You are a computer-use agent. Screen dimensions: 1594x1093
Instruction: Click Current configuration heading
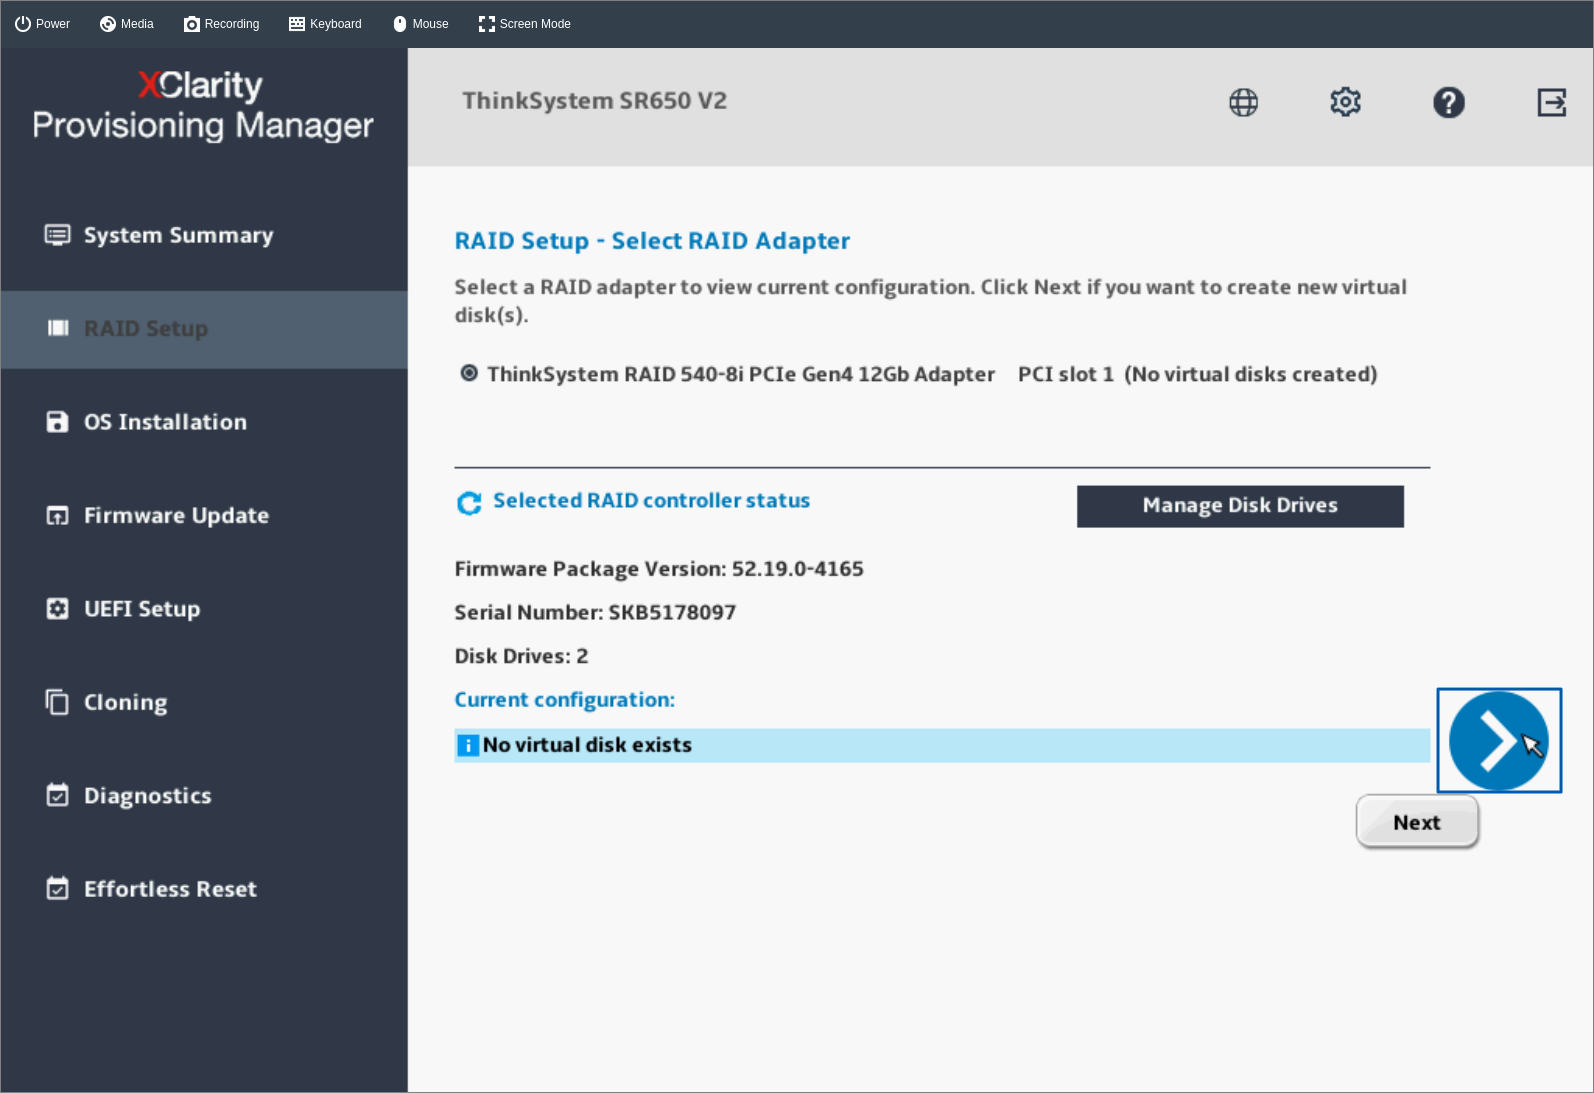(x=564, y=700)
